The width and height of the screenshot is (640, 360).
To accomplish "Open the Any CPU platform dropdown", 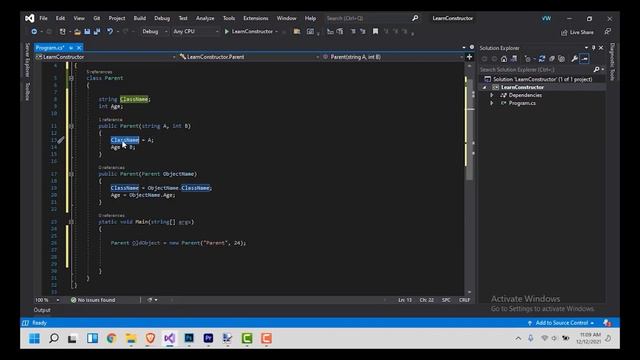I will point(196,31).
